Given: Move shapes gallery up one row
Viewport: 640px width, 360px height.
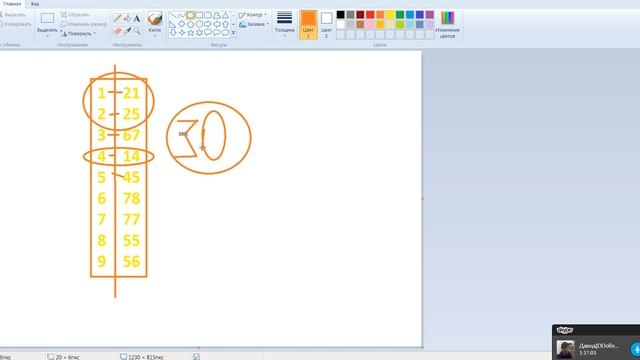Looking at the screenshot, I should coord(233,16).
